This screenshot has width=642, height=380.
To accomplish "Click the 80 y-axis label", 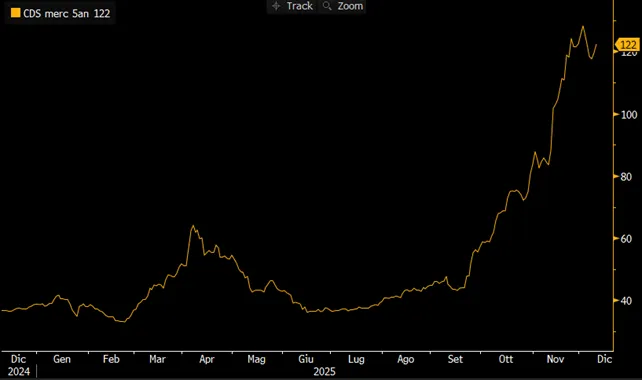I will 626,177.
